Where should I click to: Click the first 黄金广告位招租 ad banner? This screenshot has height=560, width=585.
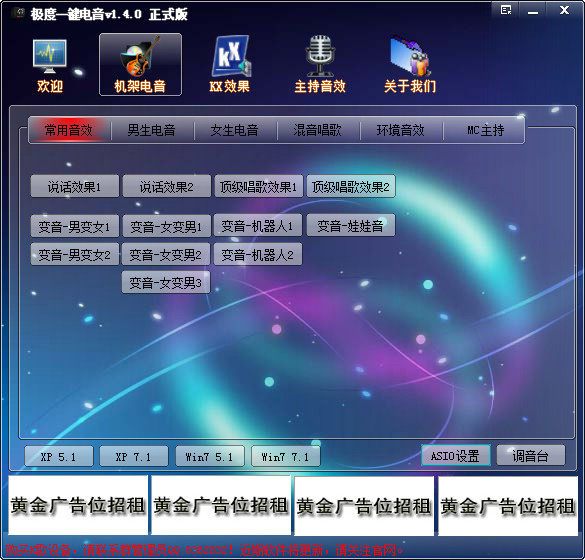78,505
